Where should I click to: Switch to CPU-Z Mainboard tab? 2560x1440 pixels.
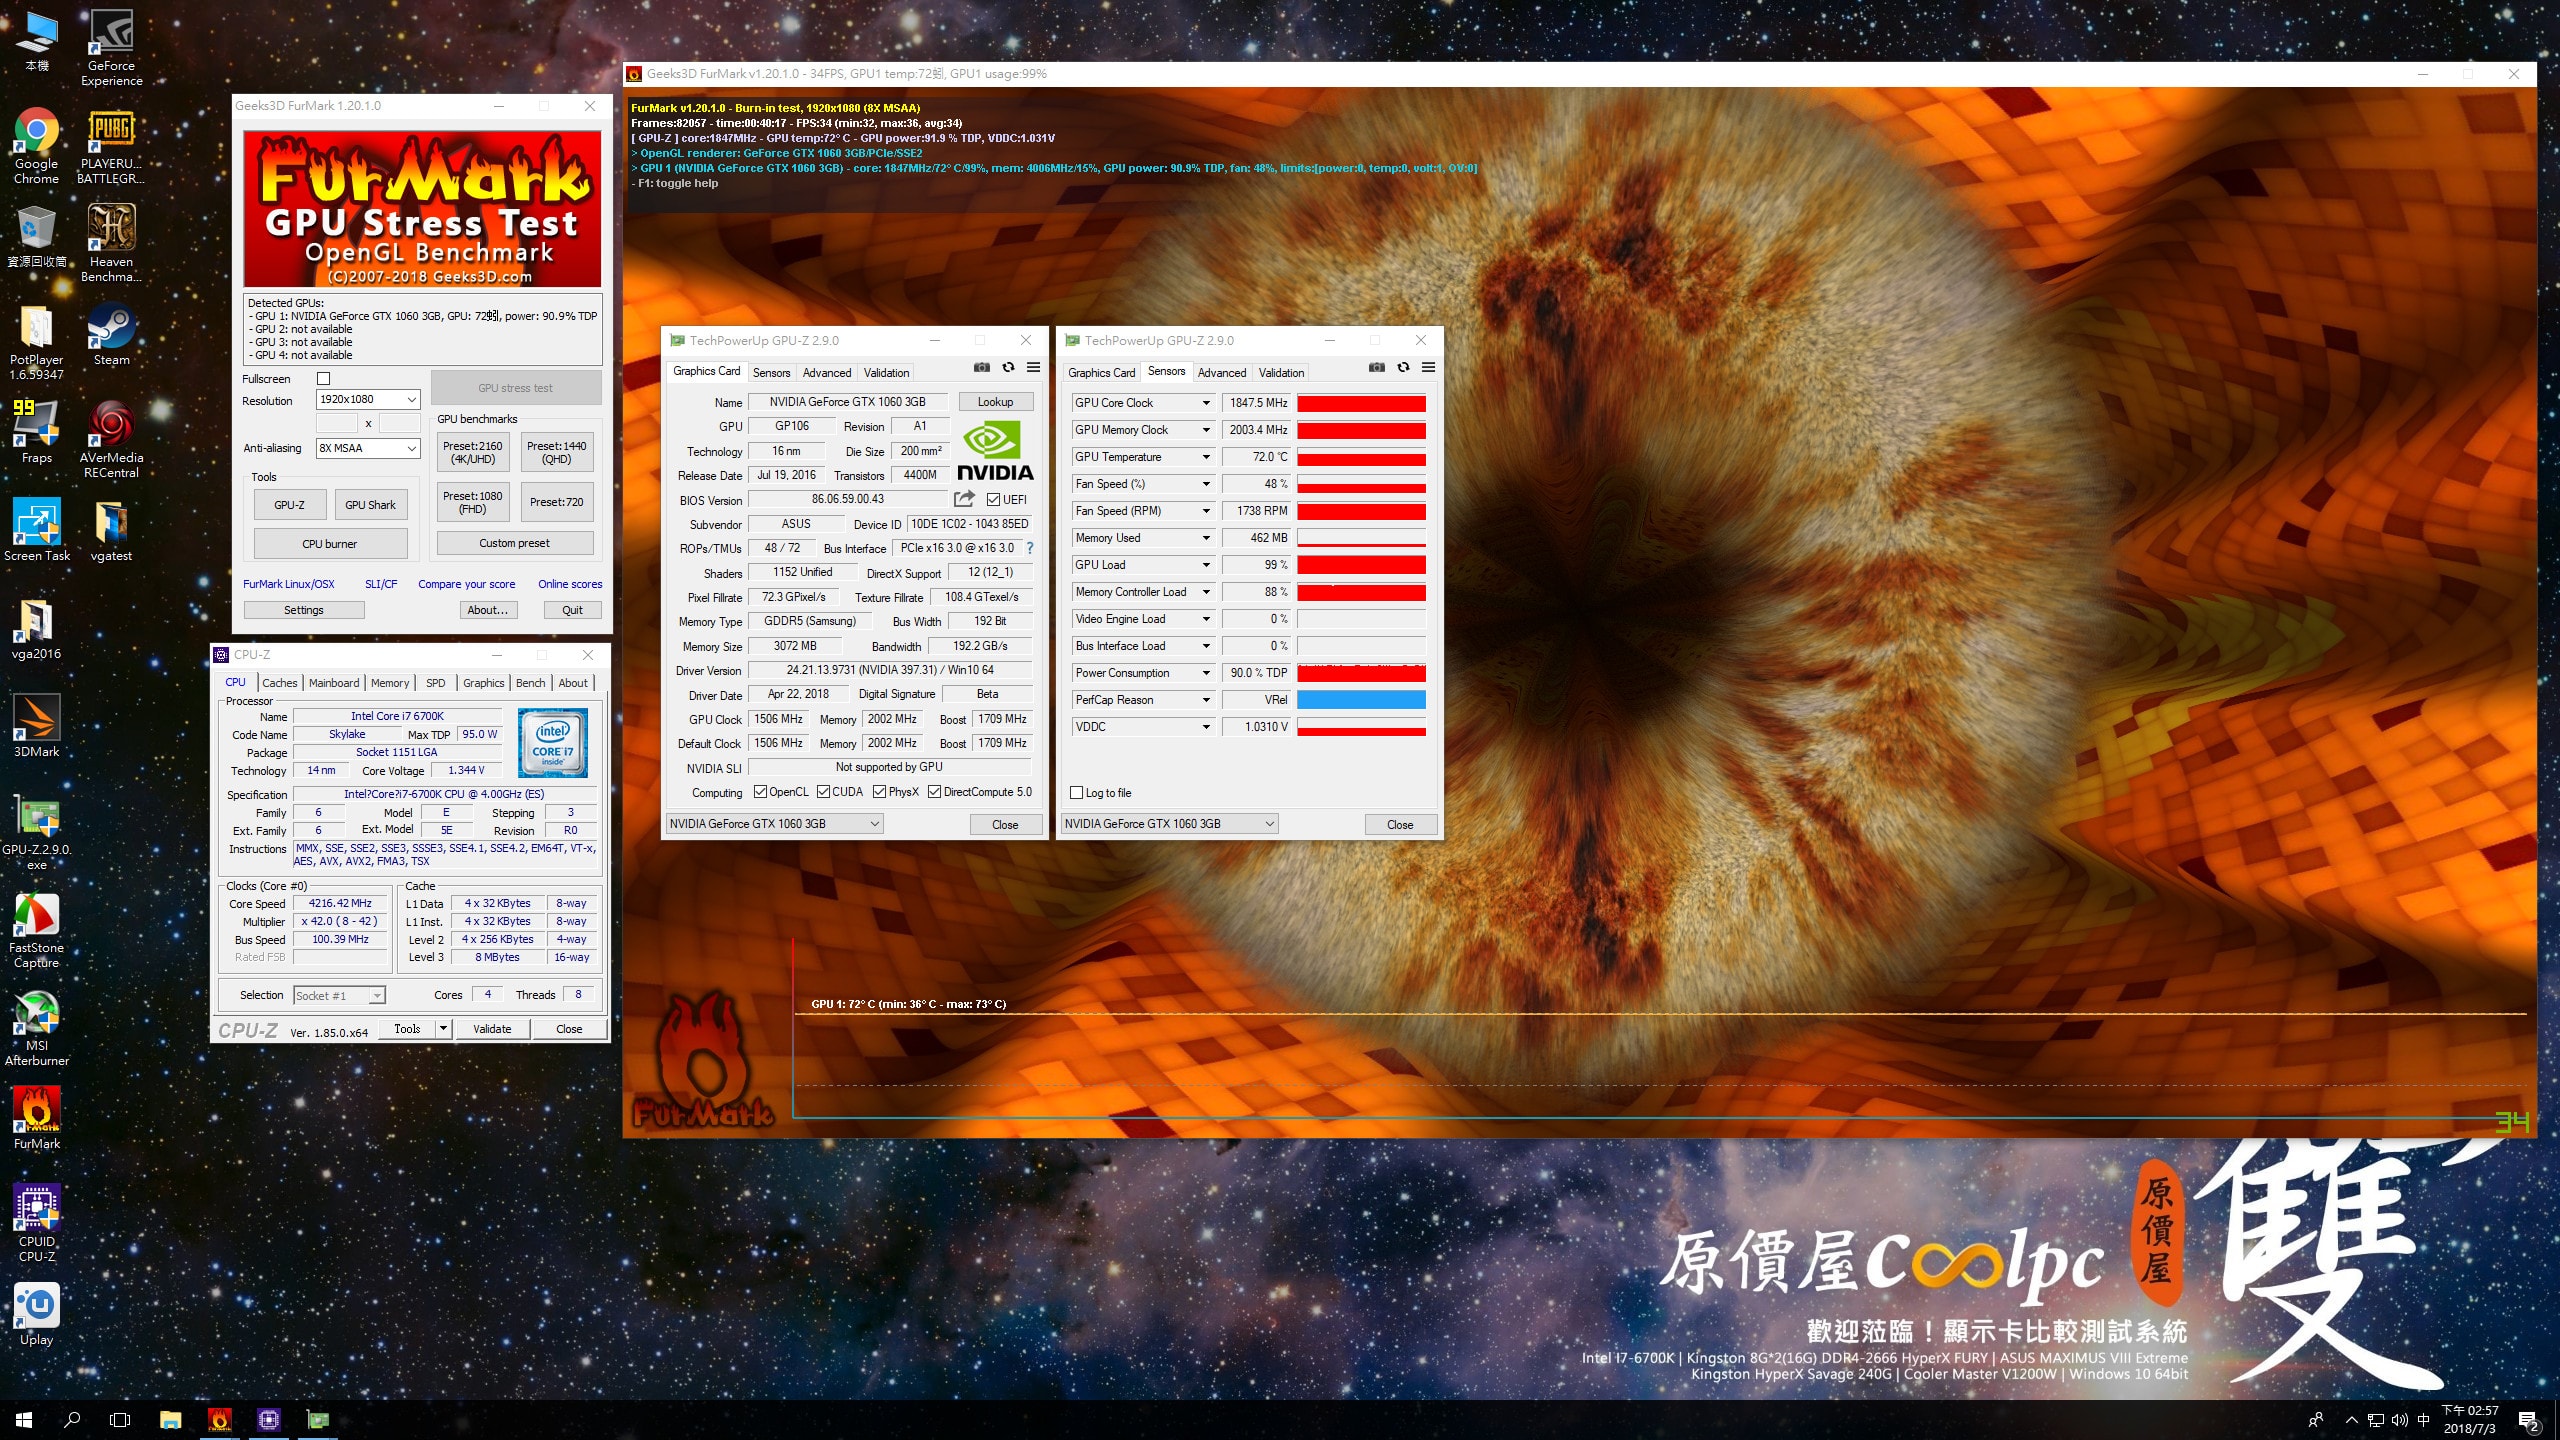(x=334, y=683)
